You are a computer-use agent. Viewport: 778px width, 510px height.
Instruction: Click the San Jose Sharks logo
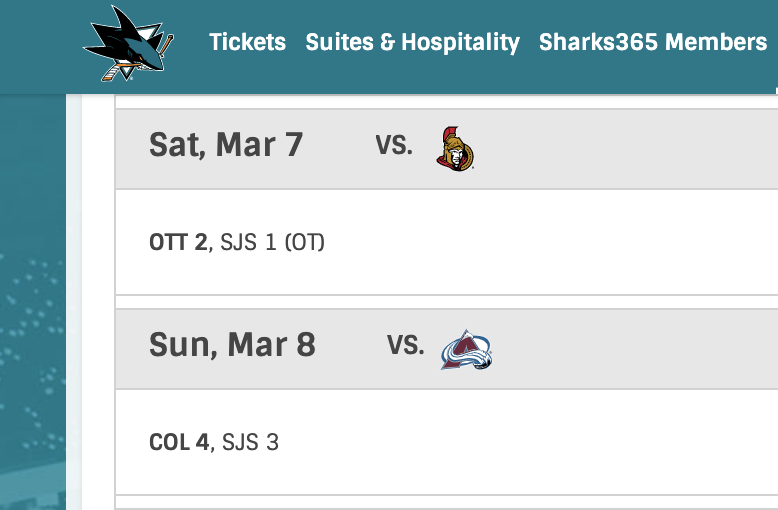pos(129,44)
